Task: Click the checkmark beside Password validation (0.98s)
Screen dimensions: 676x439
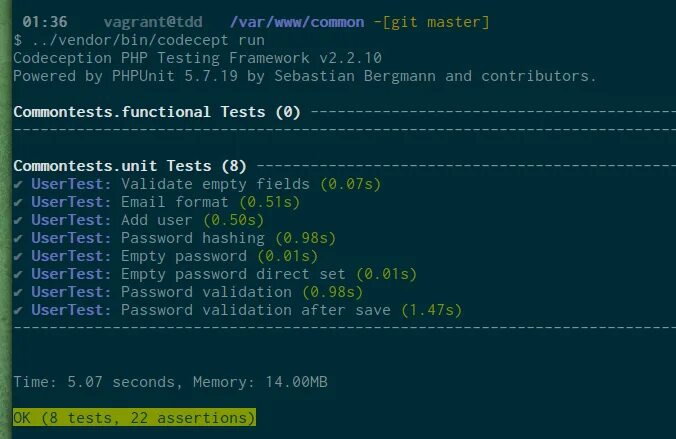Action: coord(18,293)
